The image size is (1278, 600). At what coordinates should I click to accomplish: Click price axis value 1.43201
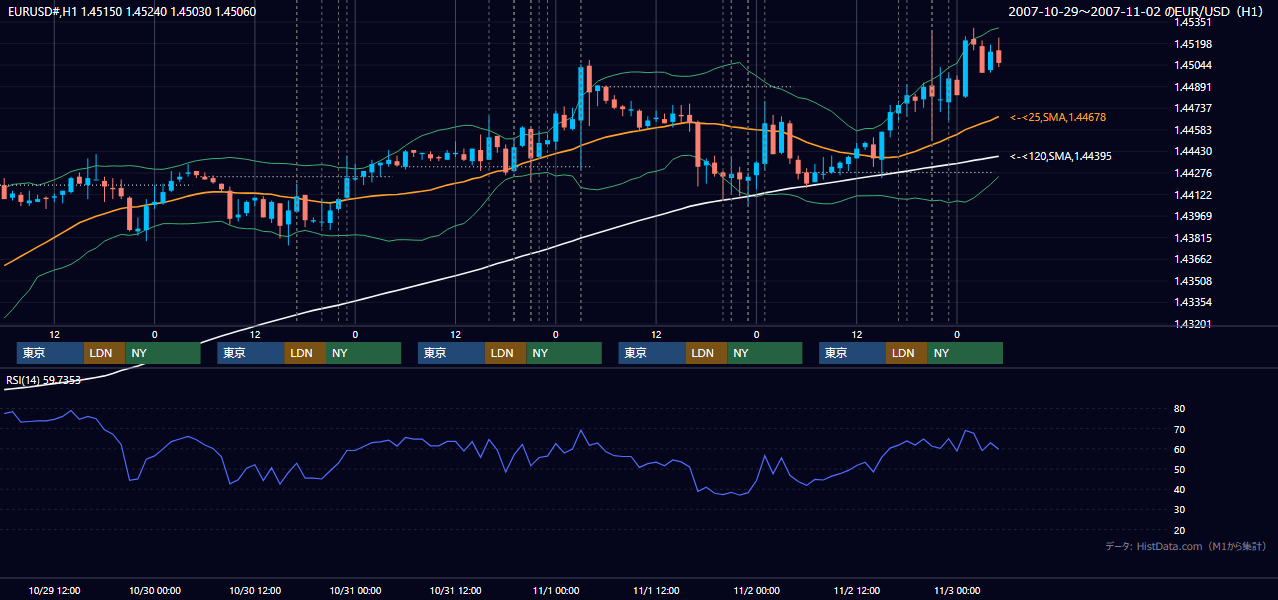coord(1192,324)
